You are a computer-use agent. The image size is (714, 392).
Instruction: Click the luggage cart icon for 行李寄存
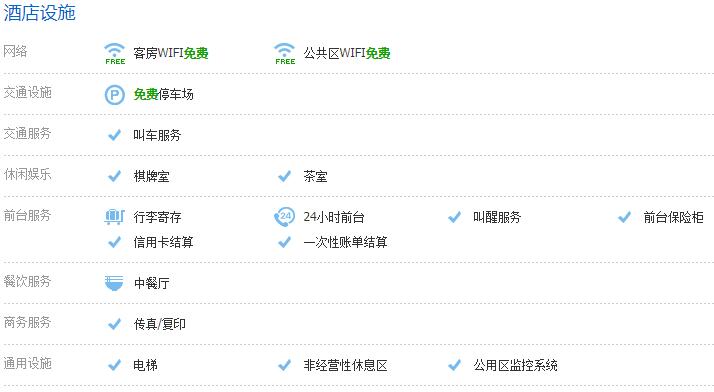(x=114, y=217)
